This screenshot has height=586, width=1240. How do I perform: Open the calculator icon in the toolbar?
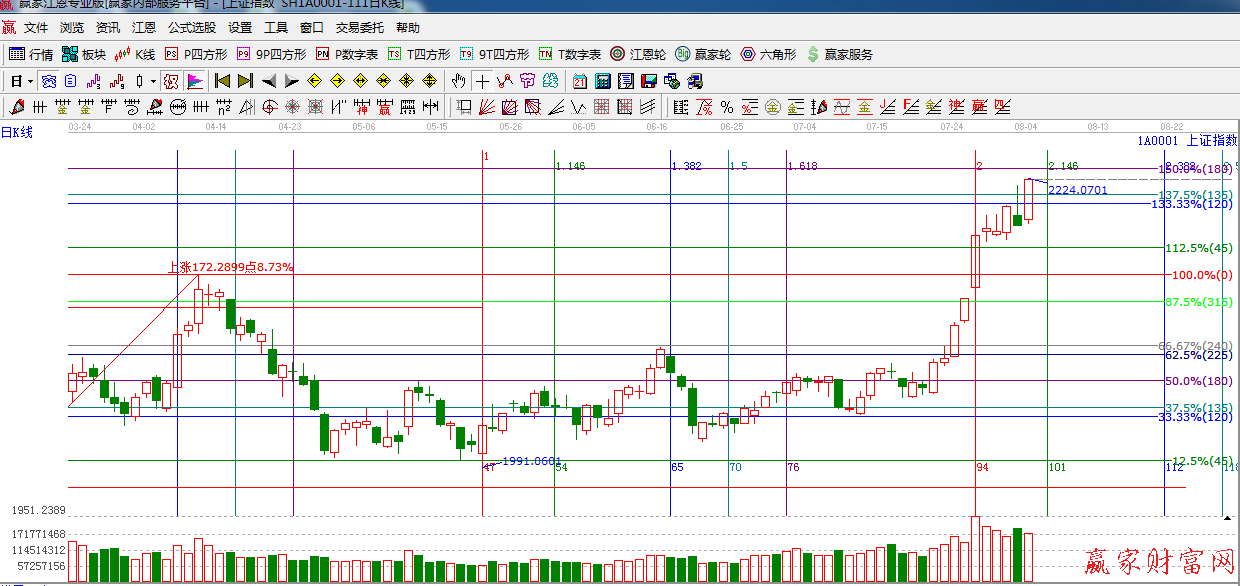coord(603,81)
